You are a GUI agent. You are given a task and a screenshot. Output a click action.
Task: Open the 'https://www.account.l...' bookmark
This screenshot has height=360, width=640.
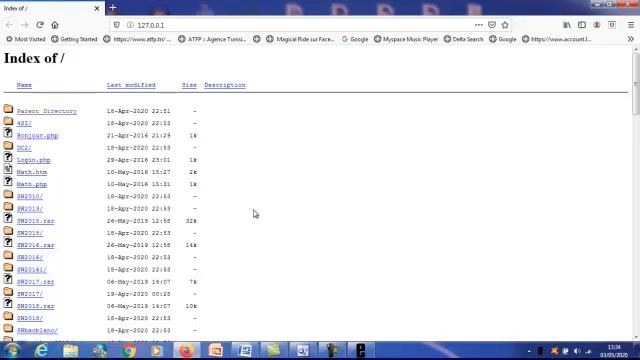557,39
